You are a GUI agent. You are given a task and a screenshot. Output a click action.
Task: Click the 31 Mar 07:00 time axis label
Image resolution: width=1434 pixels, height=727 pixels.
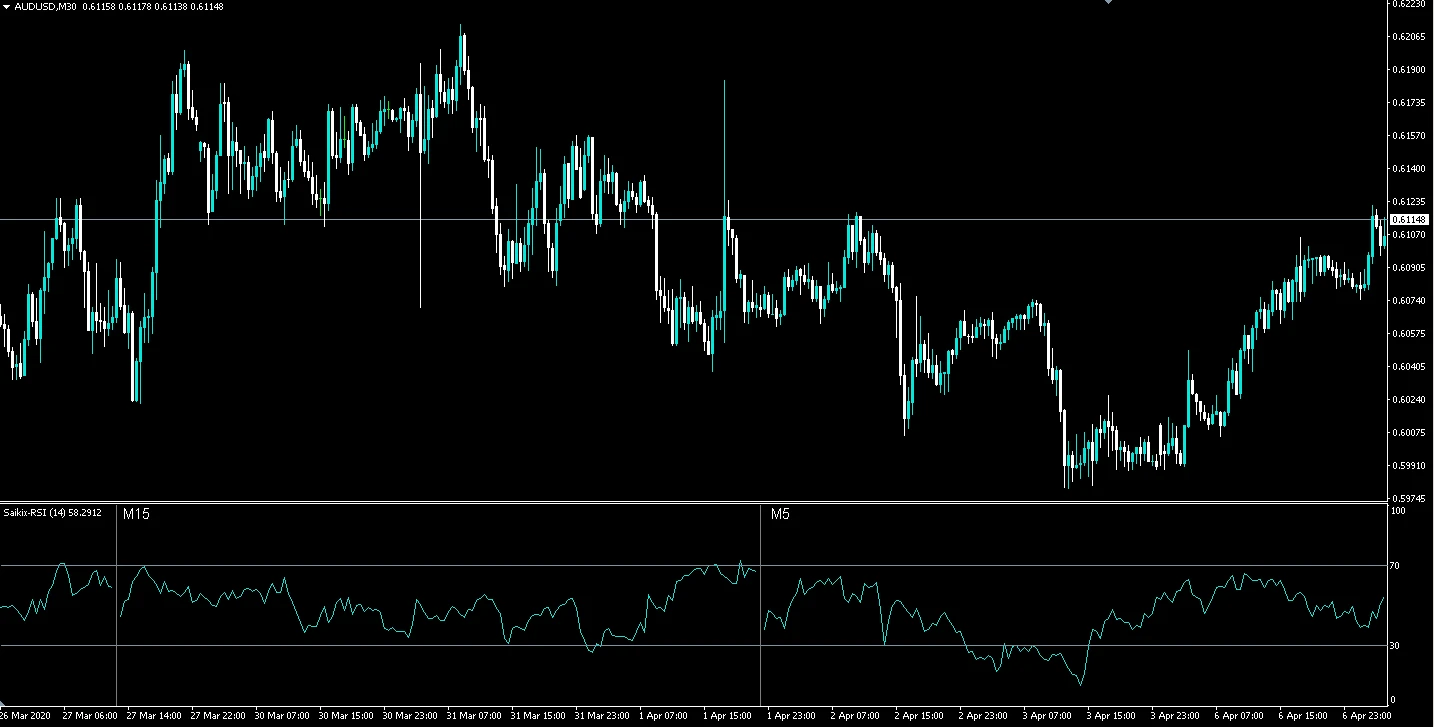pos(474,716)
